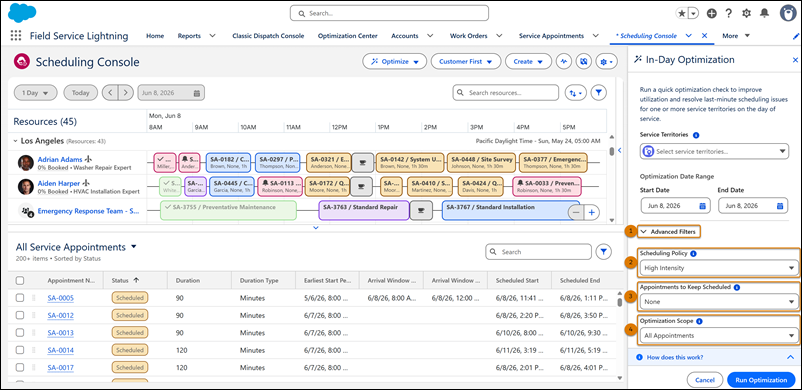Click the Appointments to Keep Scheduled info icon
This screenshot has height=390, width=802.
[x=737, y=288]
